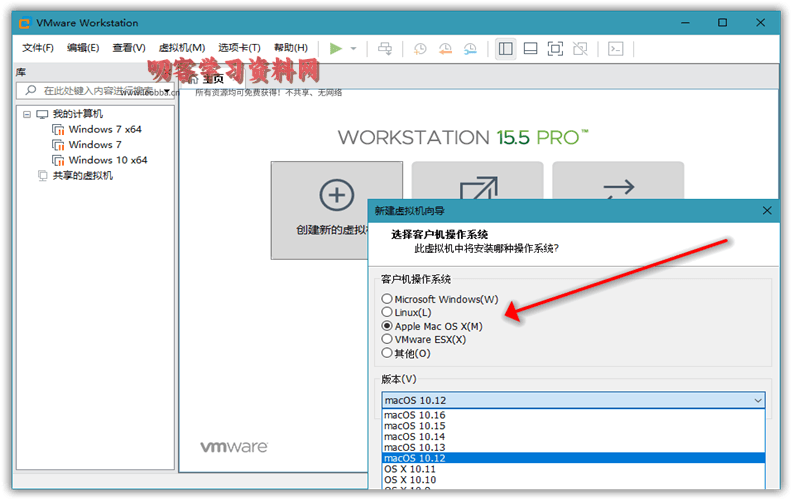Viewport: 792px width, 500px height.
Task: Choose OS X 10.11 from version list
Action: (573, 469)
